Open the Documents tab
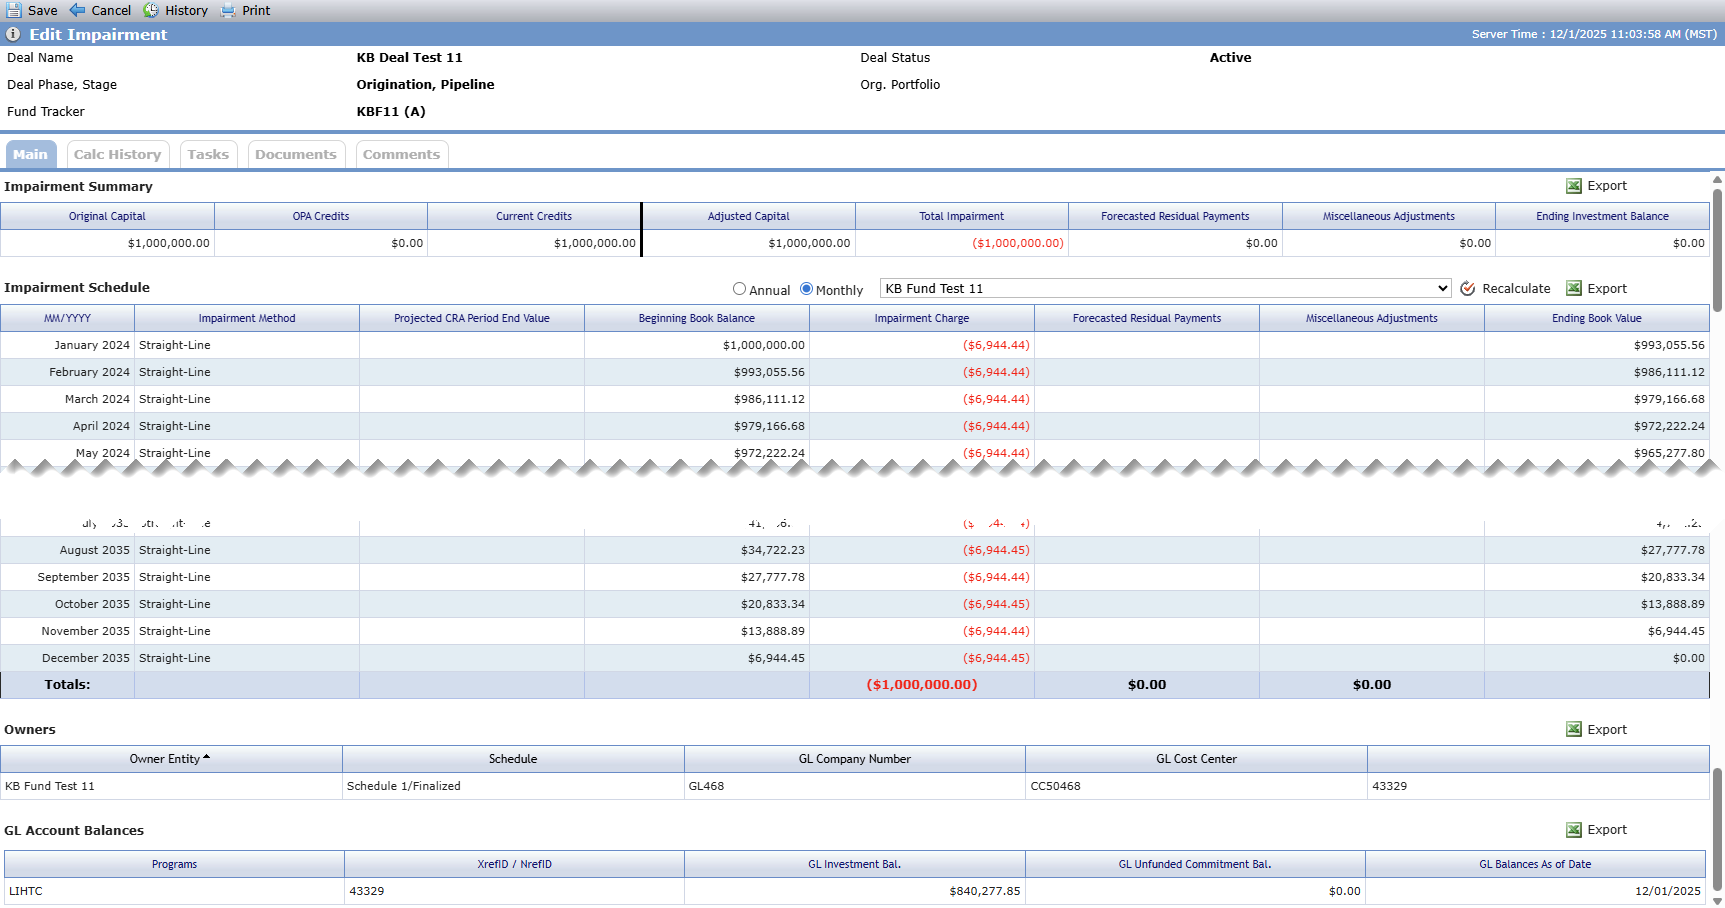The height and width of the screenshot is (908, 1725). tap(296, 154)
